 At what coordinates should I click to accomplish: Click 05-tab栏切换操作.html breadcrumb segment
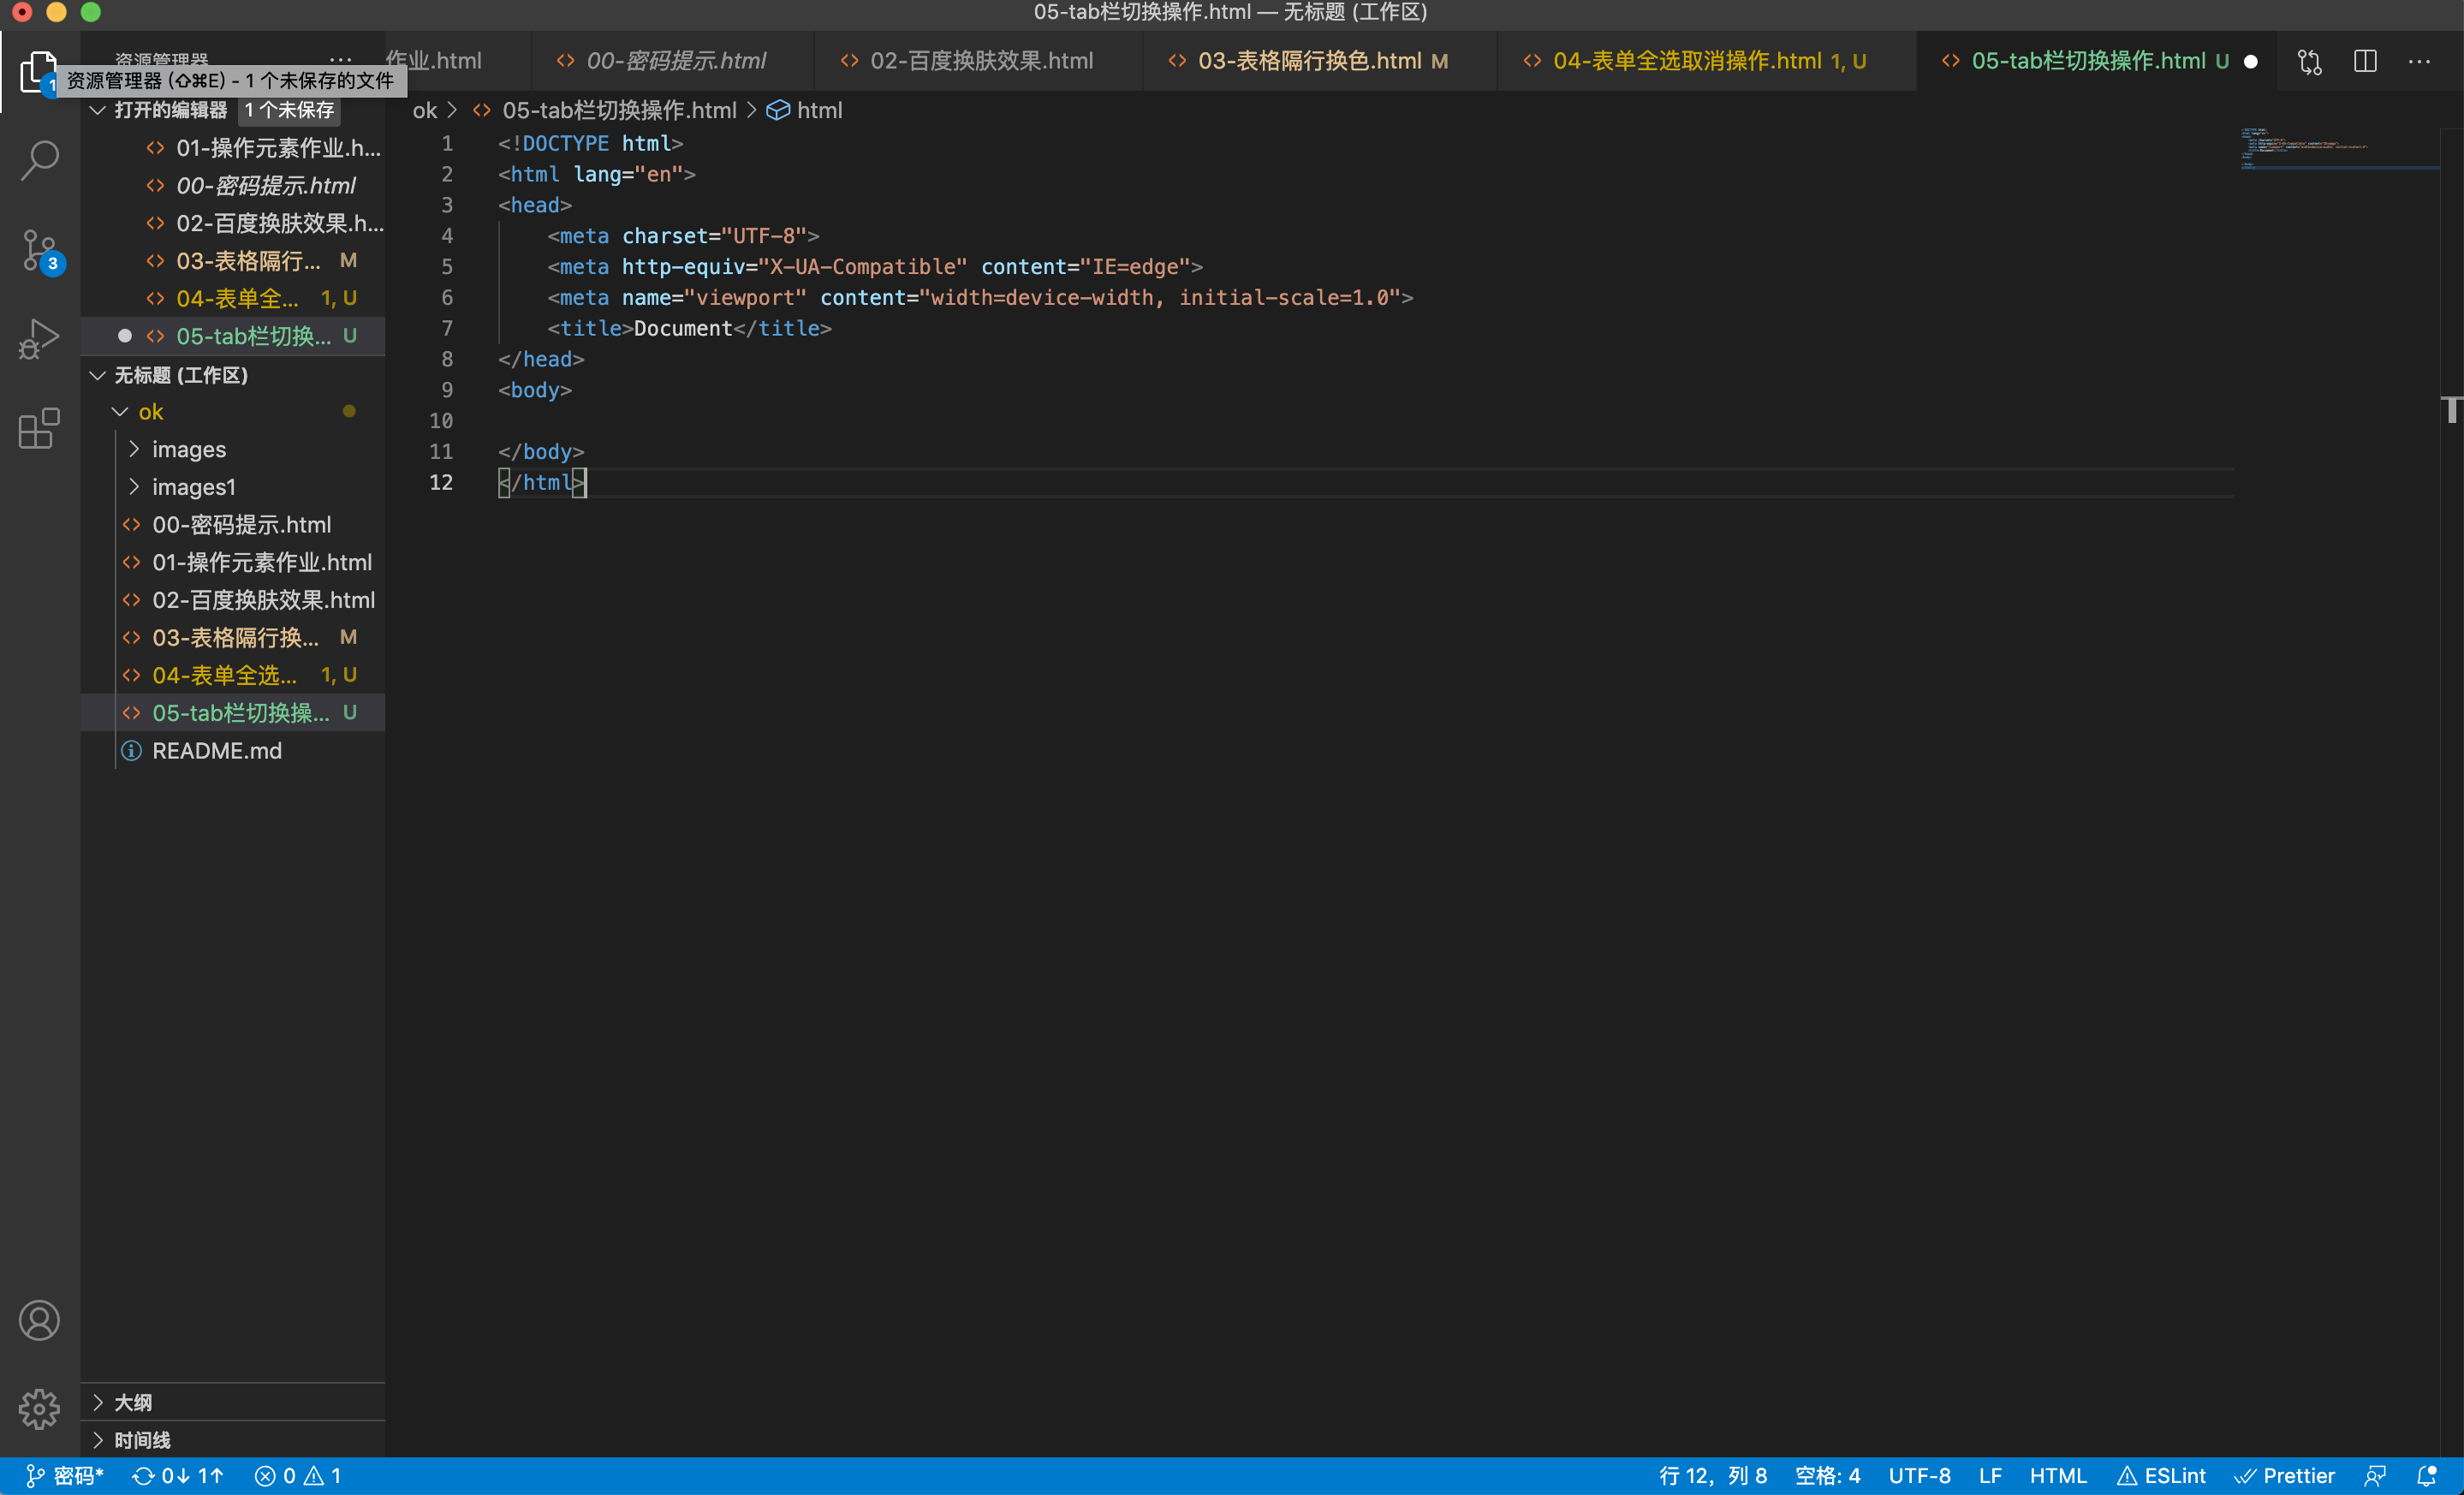[x=605, y=110]
